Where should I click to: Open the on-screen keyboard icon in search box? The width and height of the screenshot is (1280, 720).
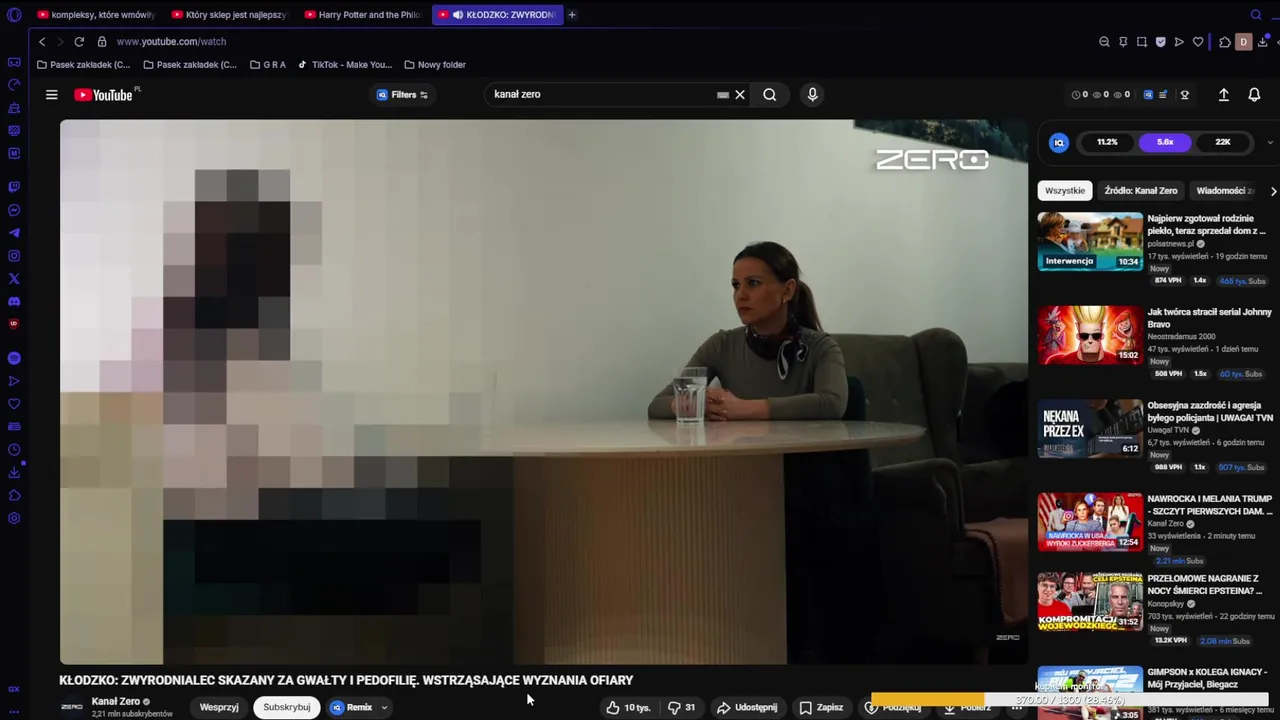point(722,95)
